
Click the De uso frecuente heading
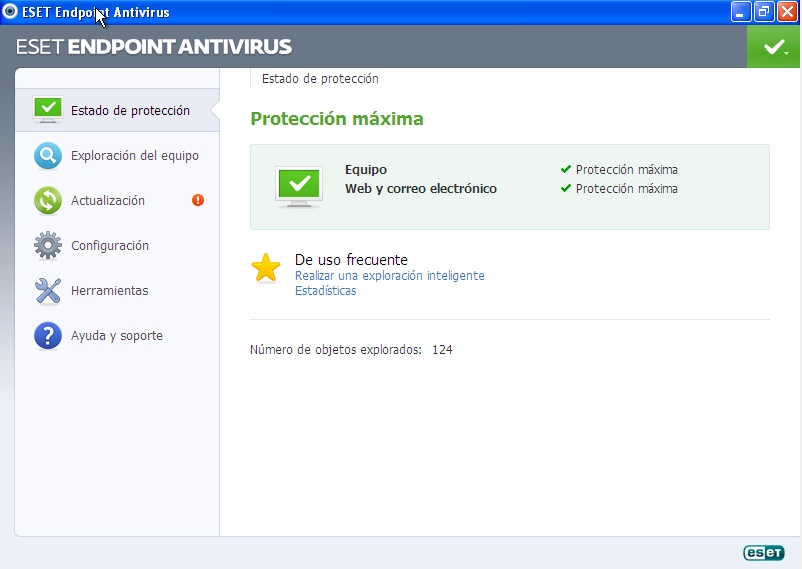[351, 260]
